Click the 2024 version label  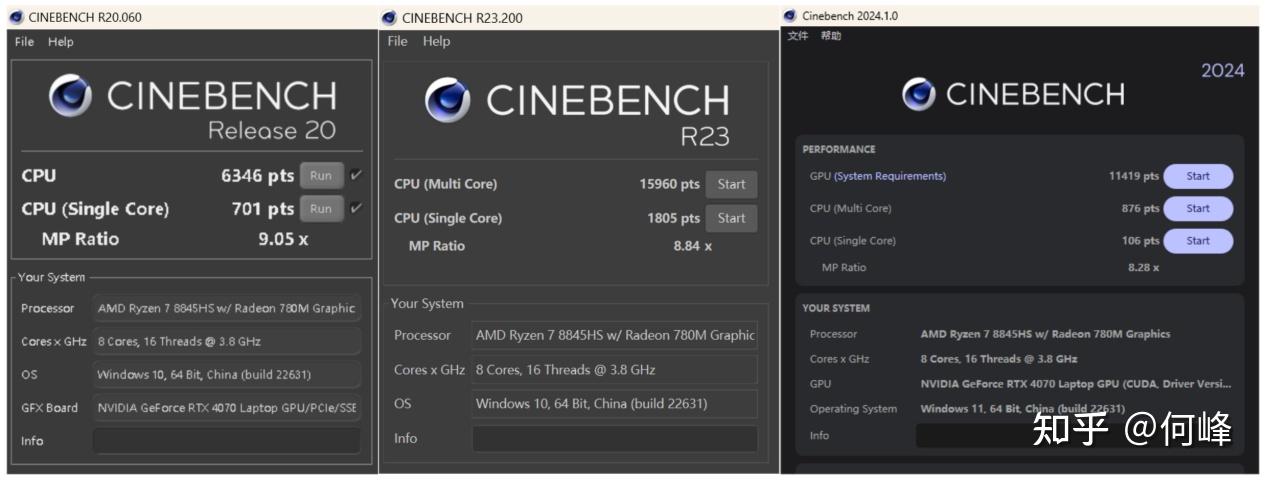point(1223,70)
